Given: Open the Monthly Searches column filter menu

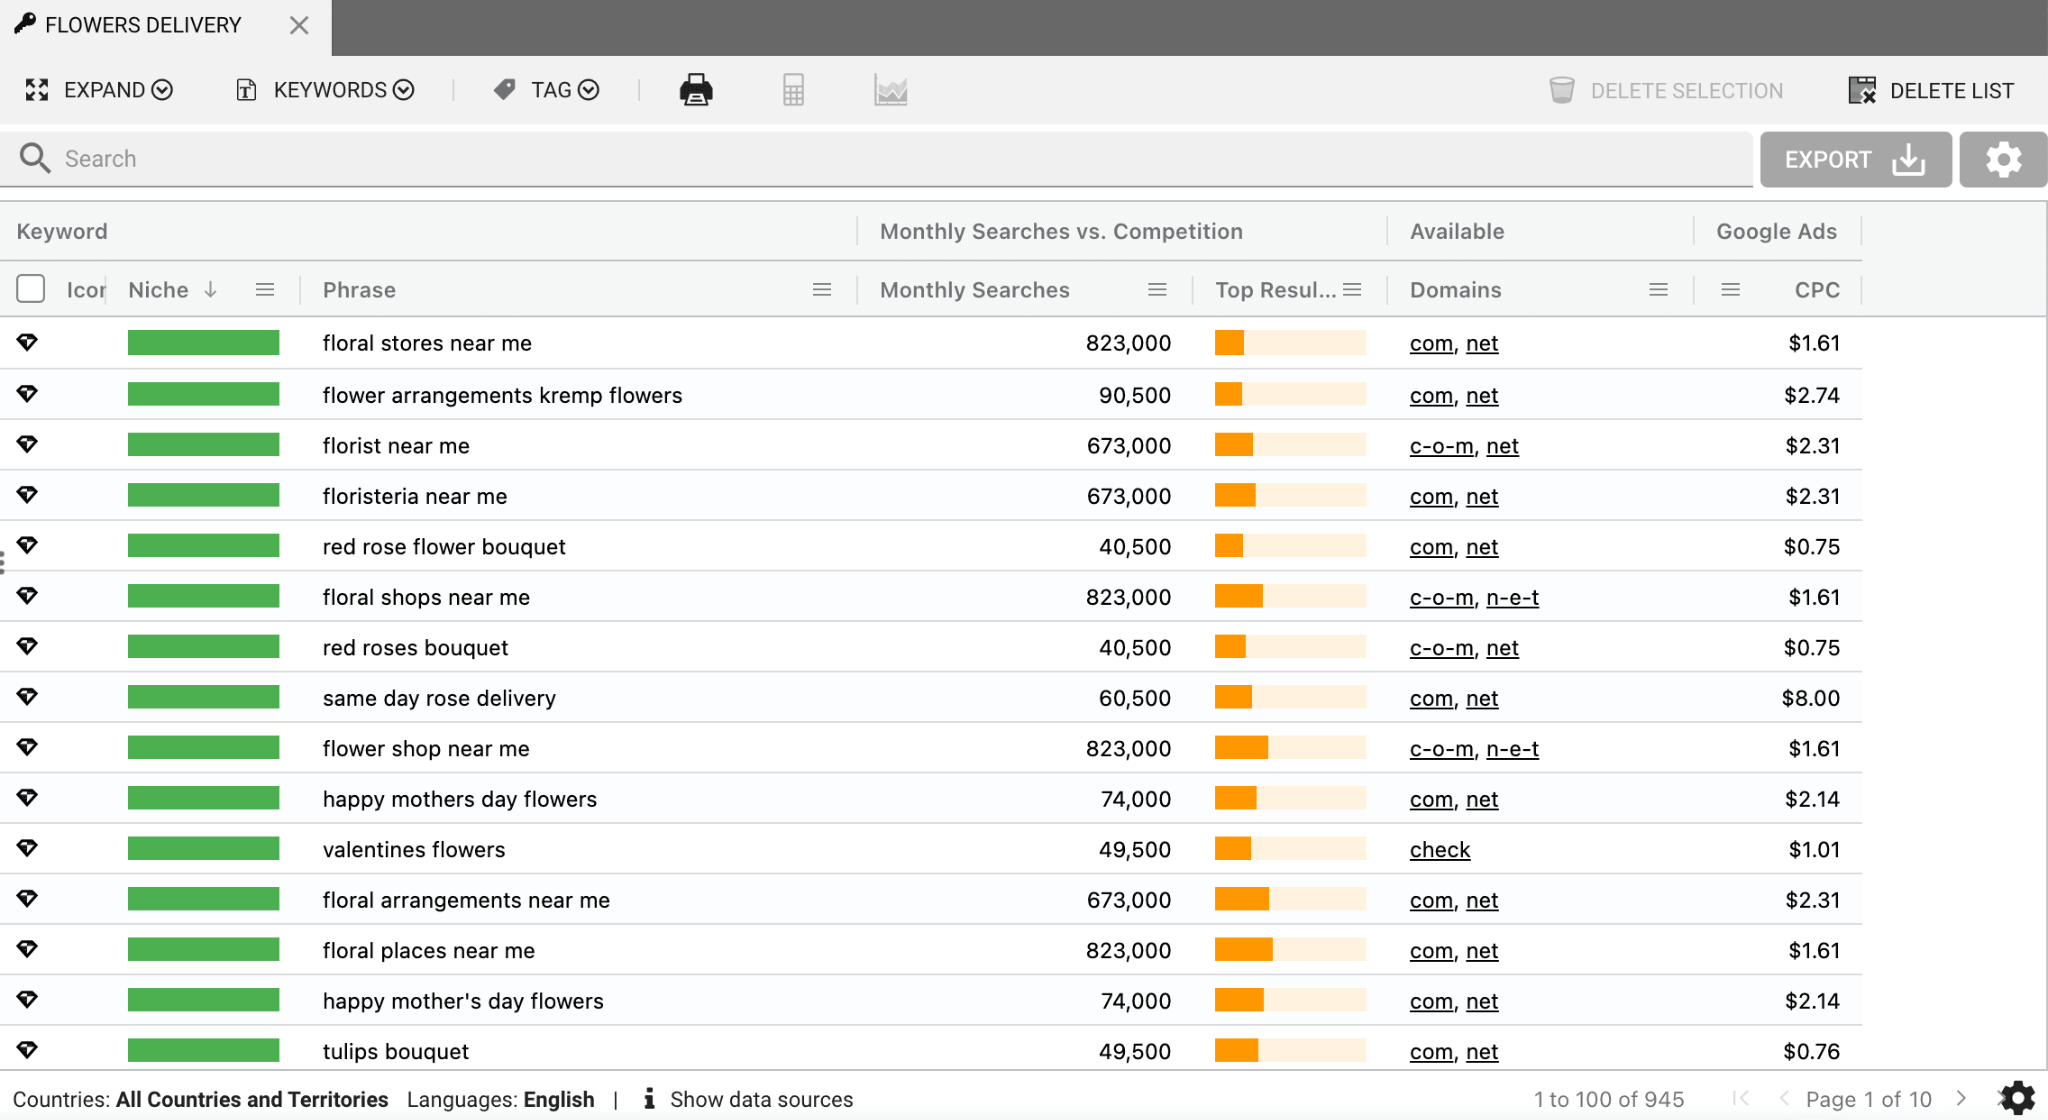Looking at the screenshot, I should (1156, 289).
